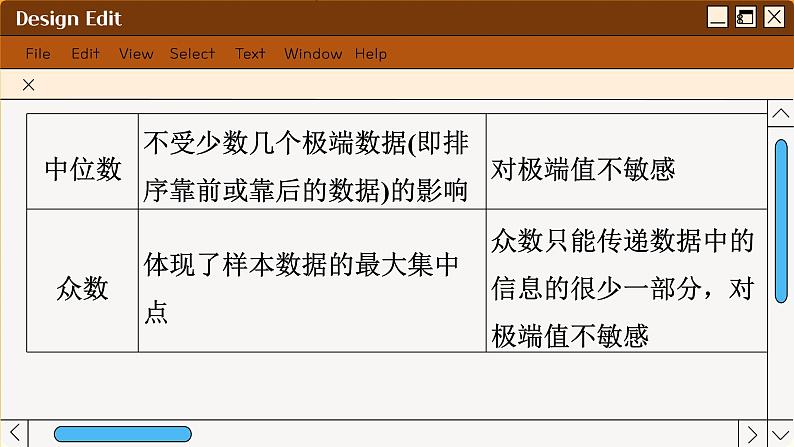This screenshot has width=794, height=447.
Task: Open the Text menu
Action: [x=250, y=53]
